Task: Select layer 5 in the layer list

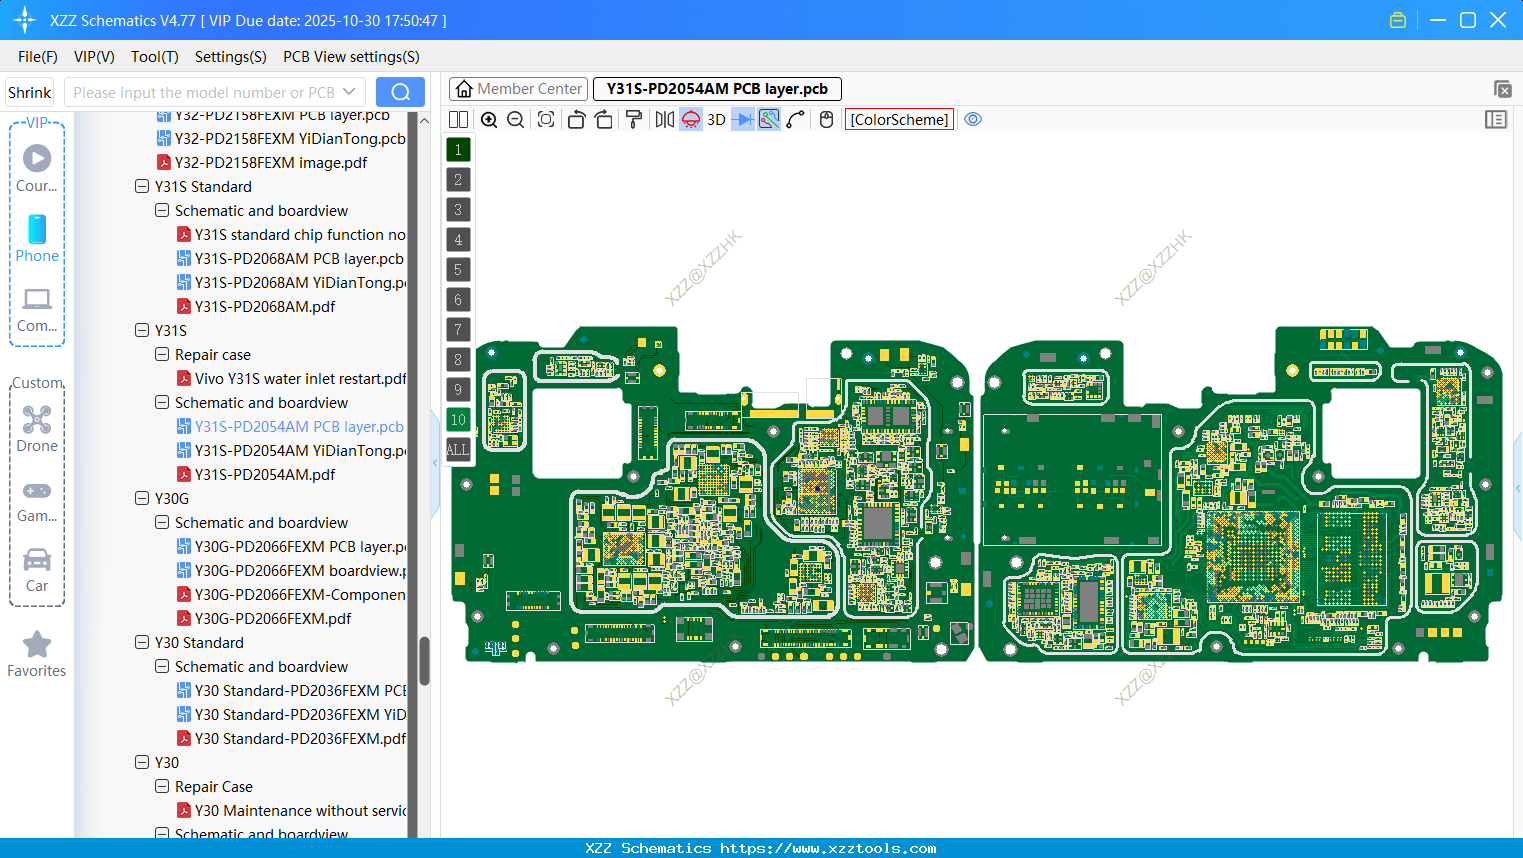Action: (x=458, y=269)
